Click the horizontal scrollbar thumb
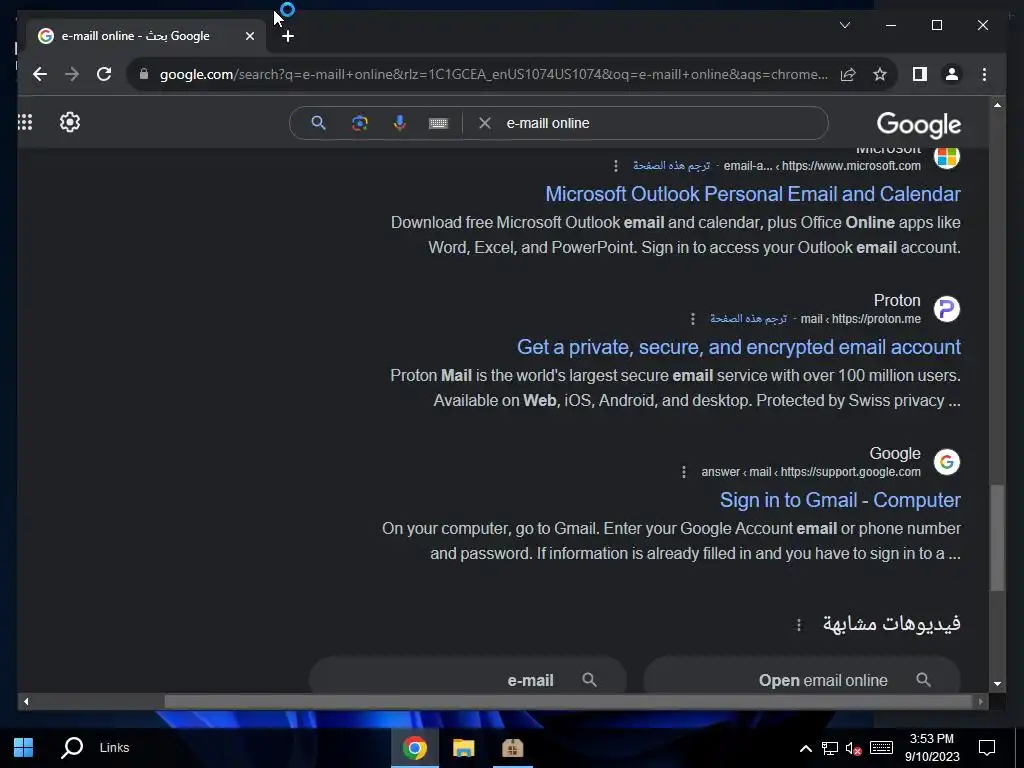The height and width of the screenshot is (768, 1024). coord(568,702)
